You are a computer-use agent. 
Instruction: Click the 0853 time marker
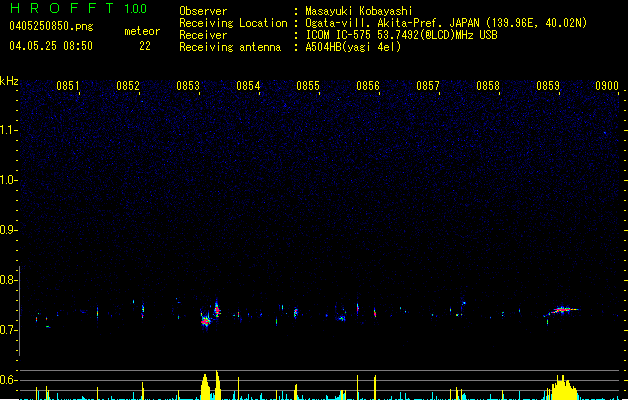[188, 86]
